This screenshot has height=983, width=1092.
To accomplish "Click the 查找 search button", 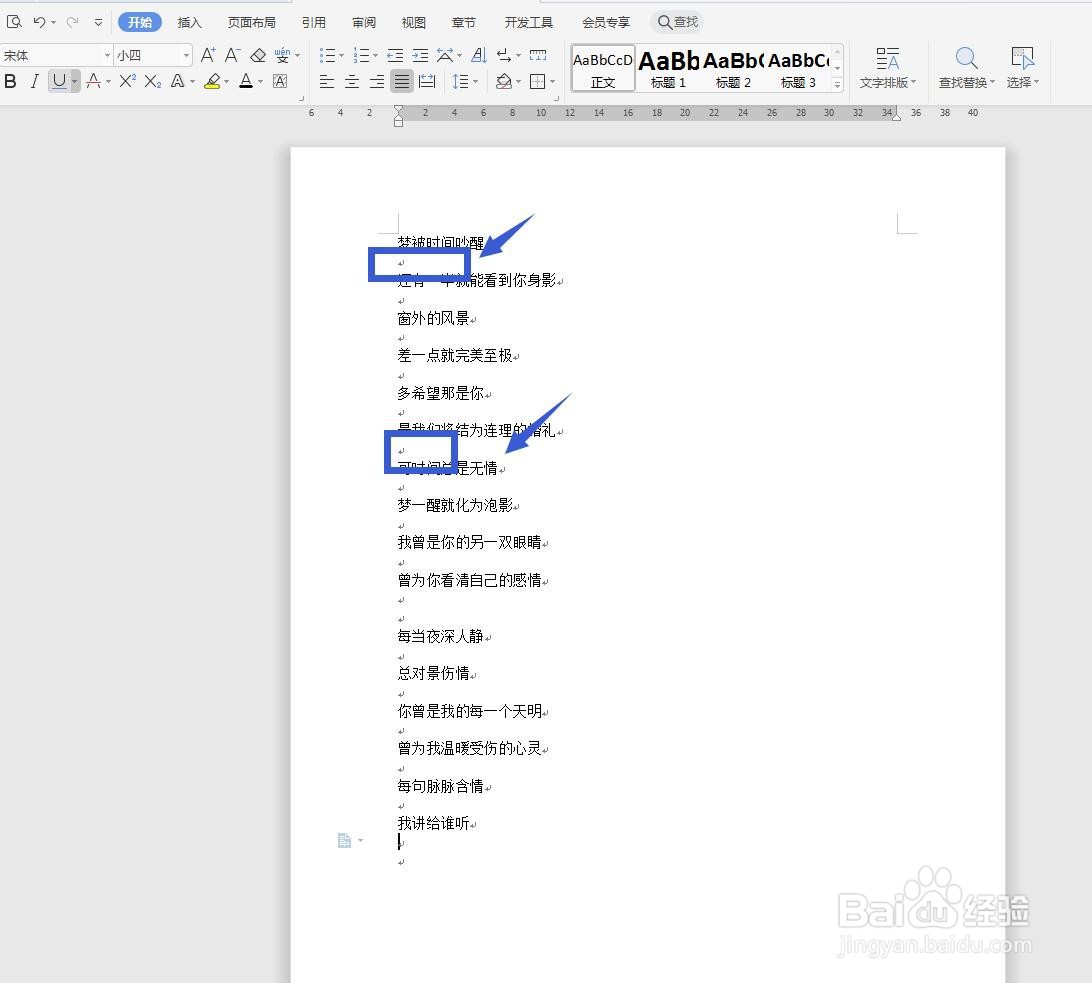I will click(677, 21).
